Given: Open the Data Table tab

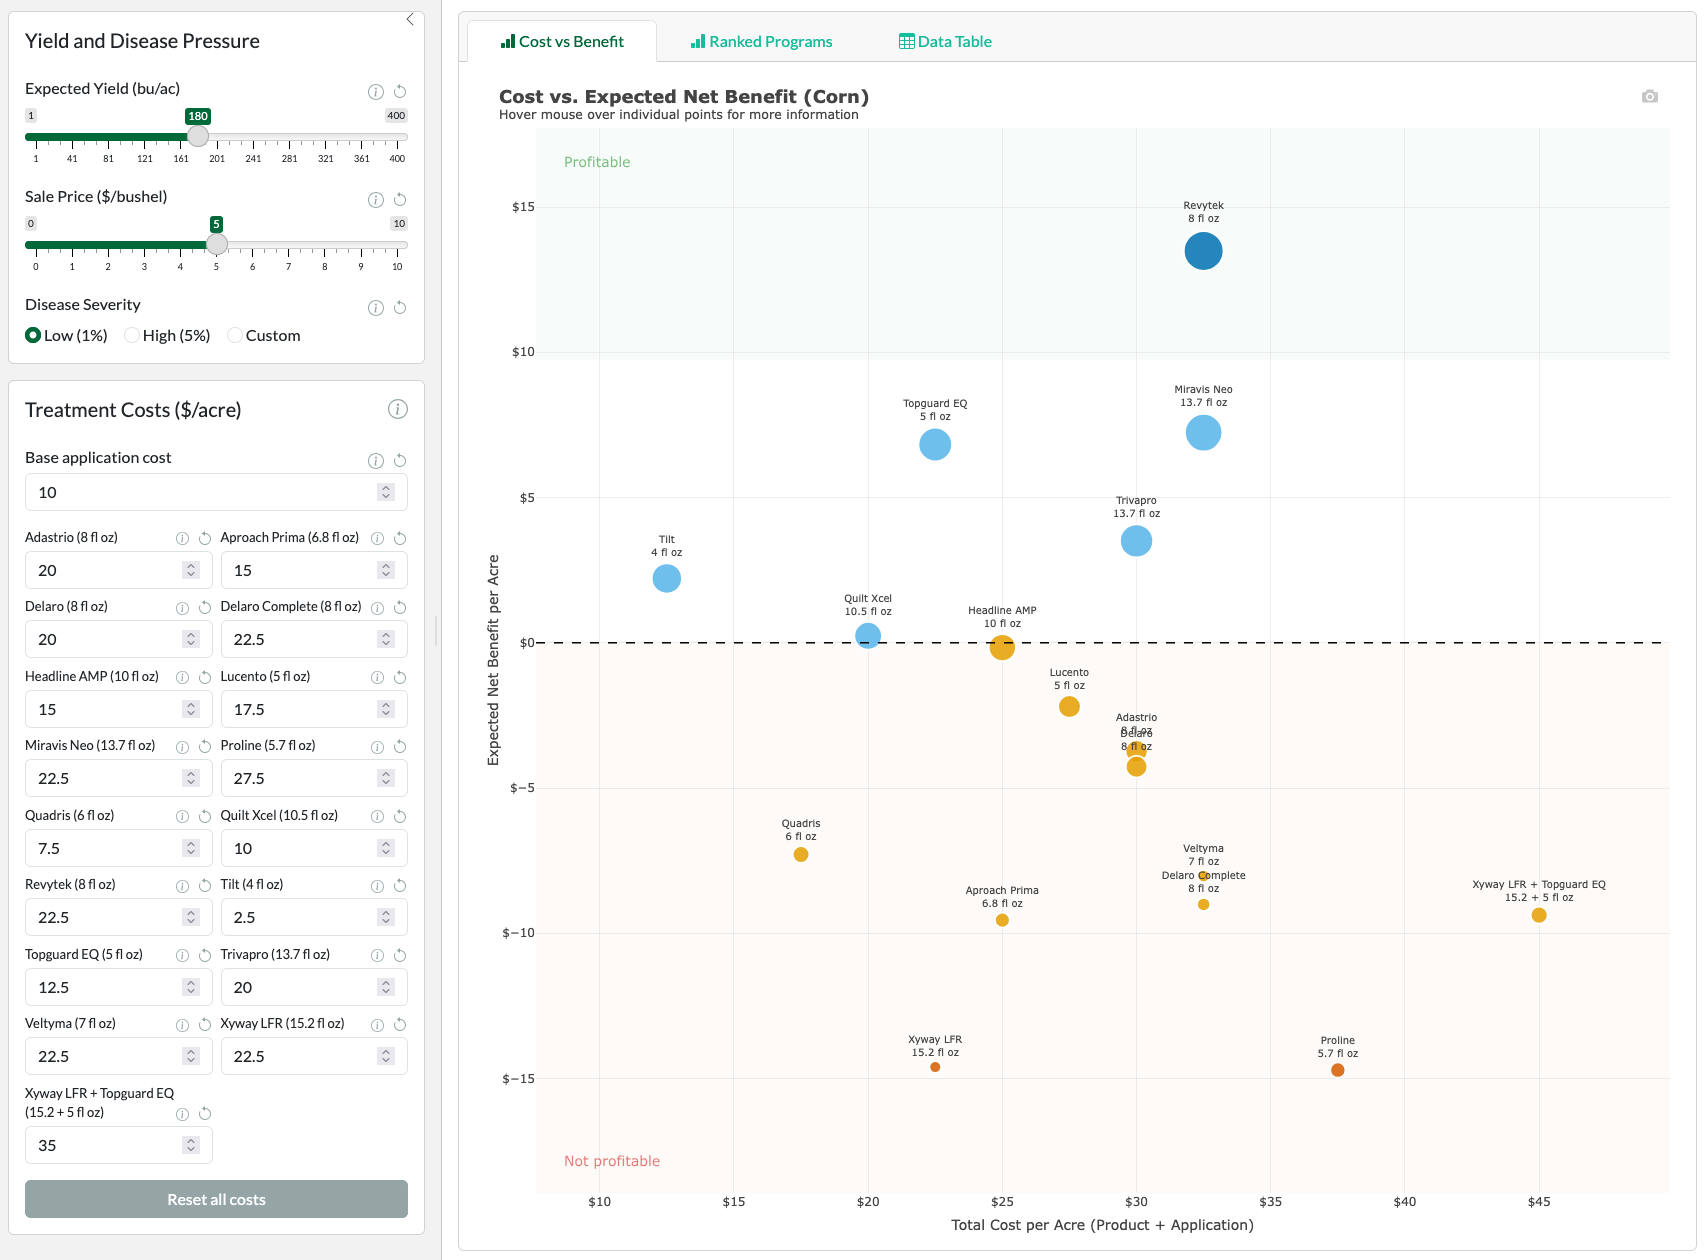Looking at the screenshot, I should tap(945, 42).
